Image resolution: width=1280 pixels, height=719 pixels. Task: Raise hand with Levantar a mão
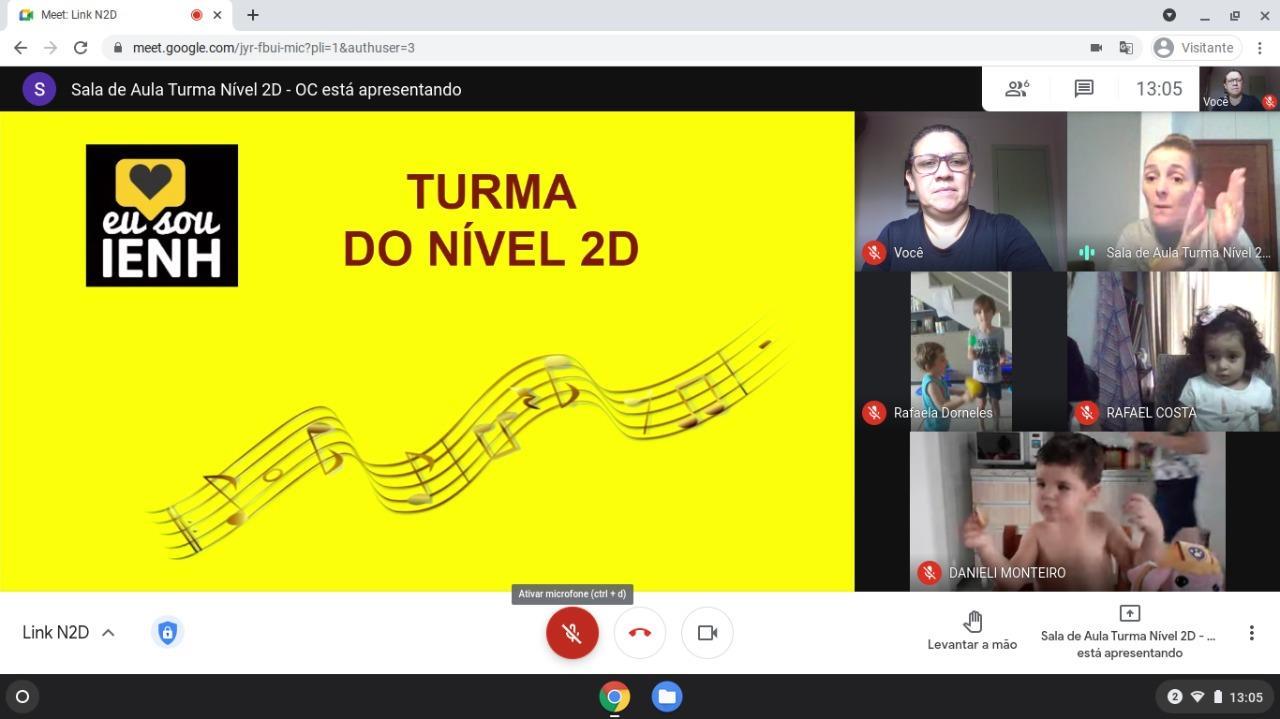972,631
